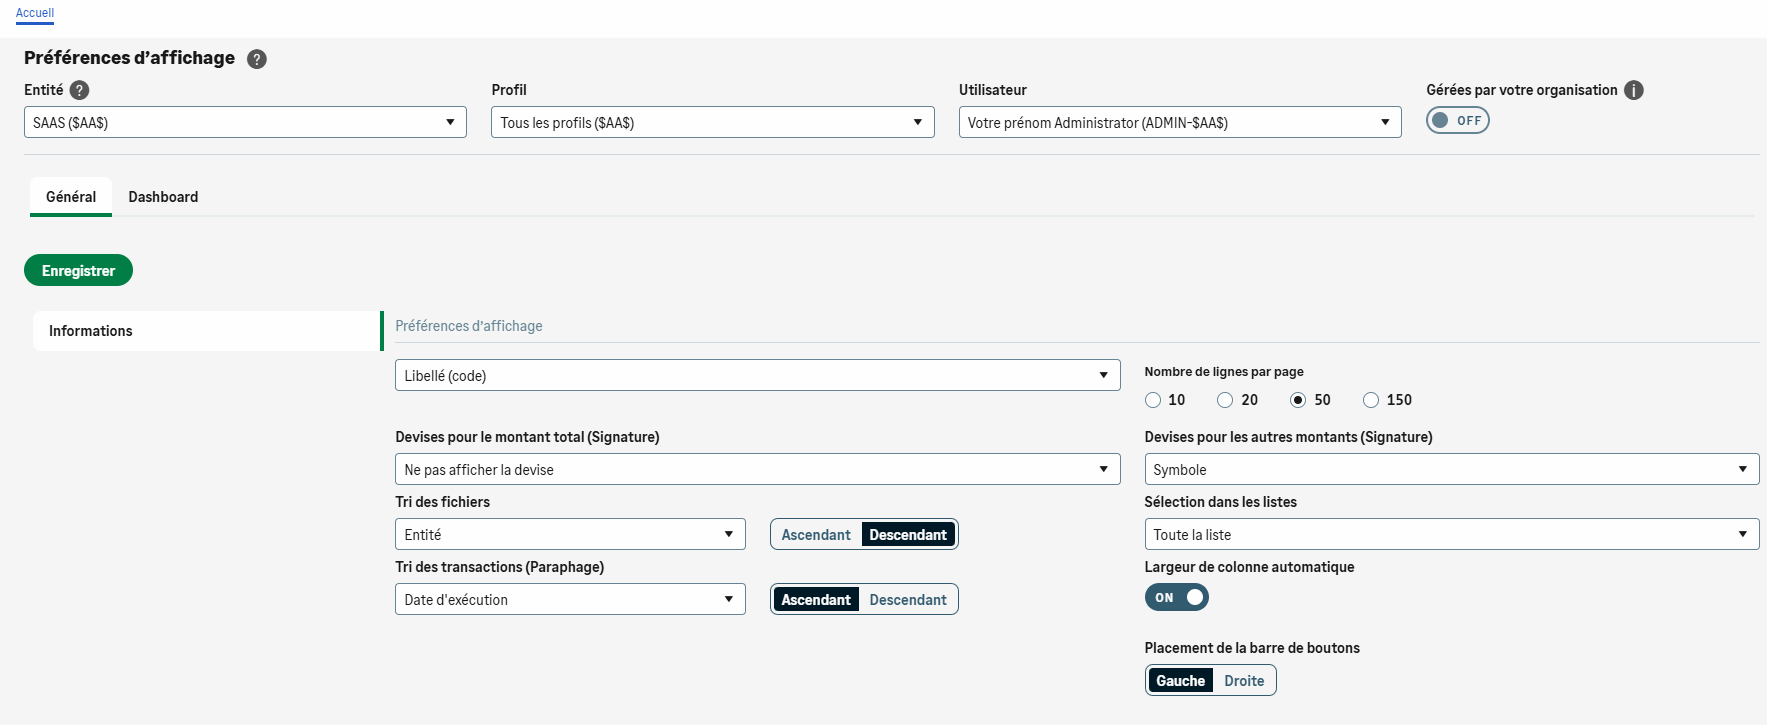Image resolution: width=1767 pixels, height=725 pixels.
Task: Set Tri des fichiers order to Ascendant
Action: click(x=816, y=535)
